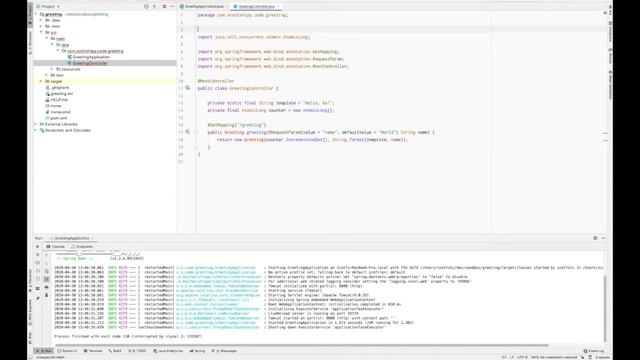Toggle scroll to end in console toolbar
The width and height of the screenshot is (640, 360).
[x=46, y=279]
